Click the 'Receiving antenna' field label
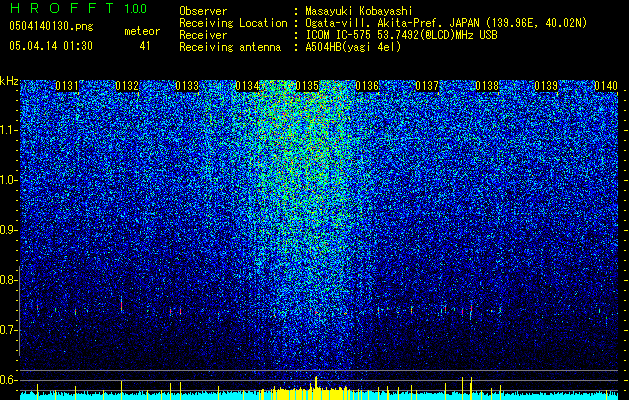Image resolution: width=629 pixels, height=400 pixels. click(x=230, y=47)
